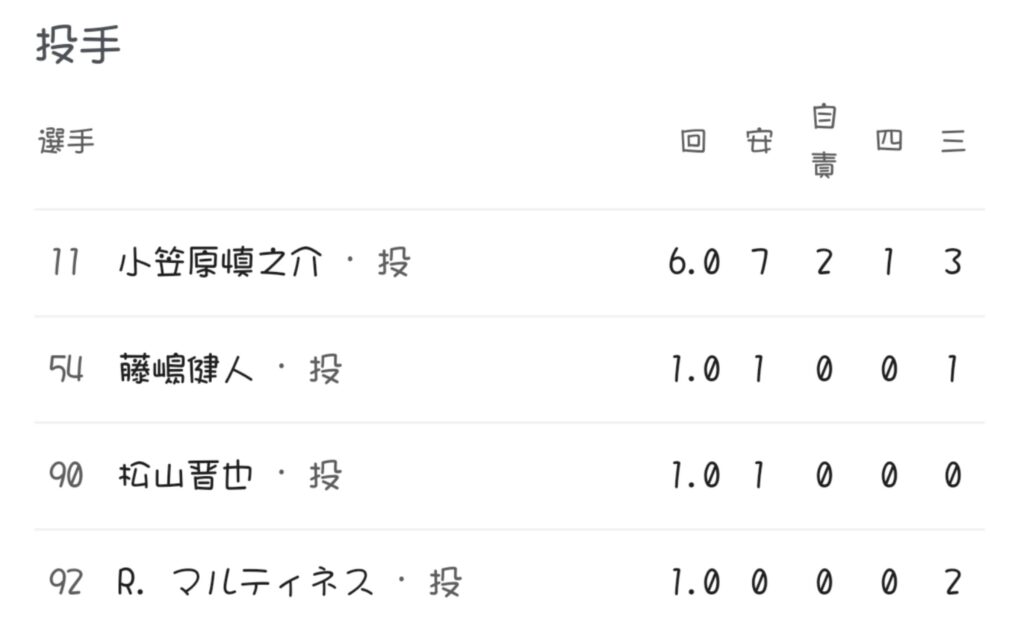Click the 選手 column header

click(x=67, y=142)
